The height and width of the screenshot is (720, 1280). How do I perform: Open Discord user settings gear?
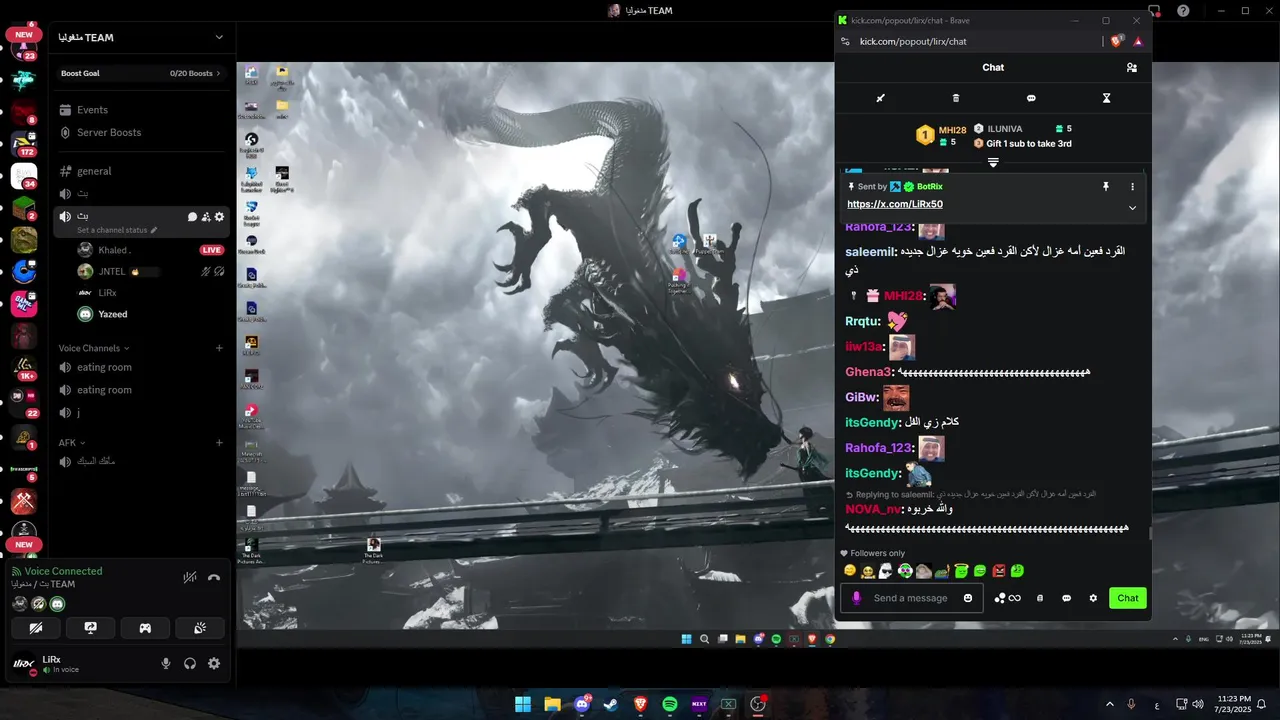214,663
